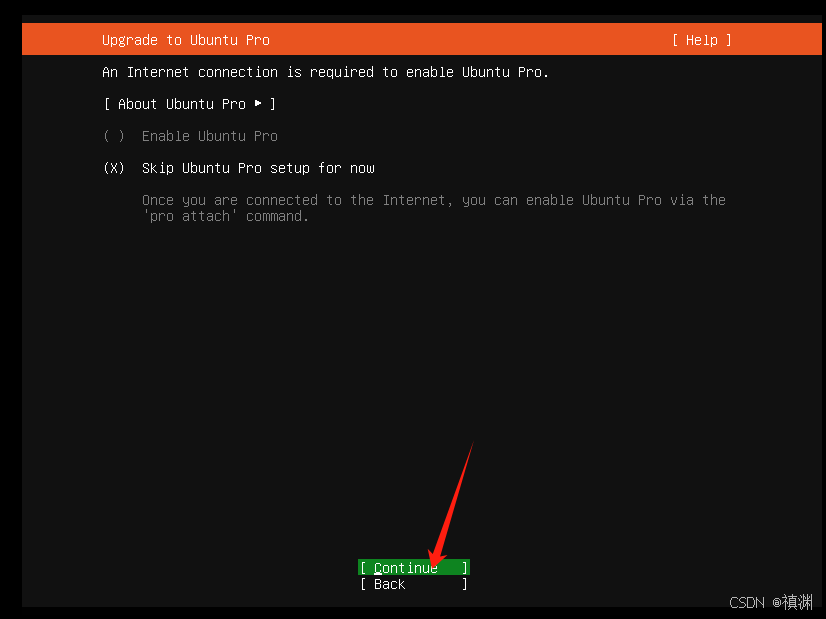Expand the About Ubuntu Pro section

[190, 104]
